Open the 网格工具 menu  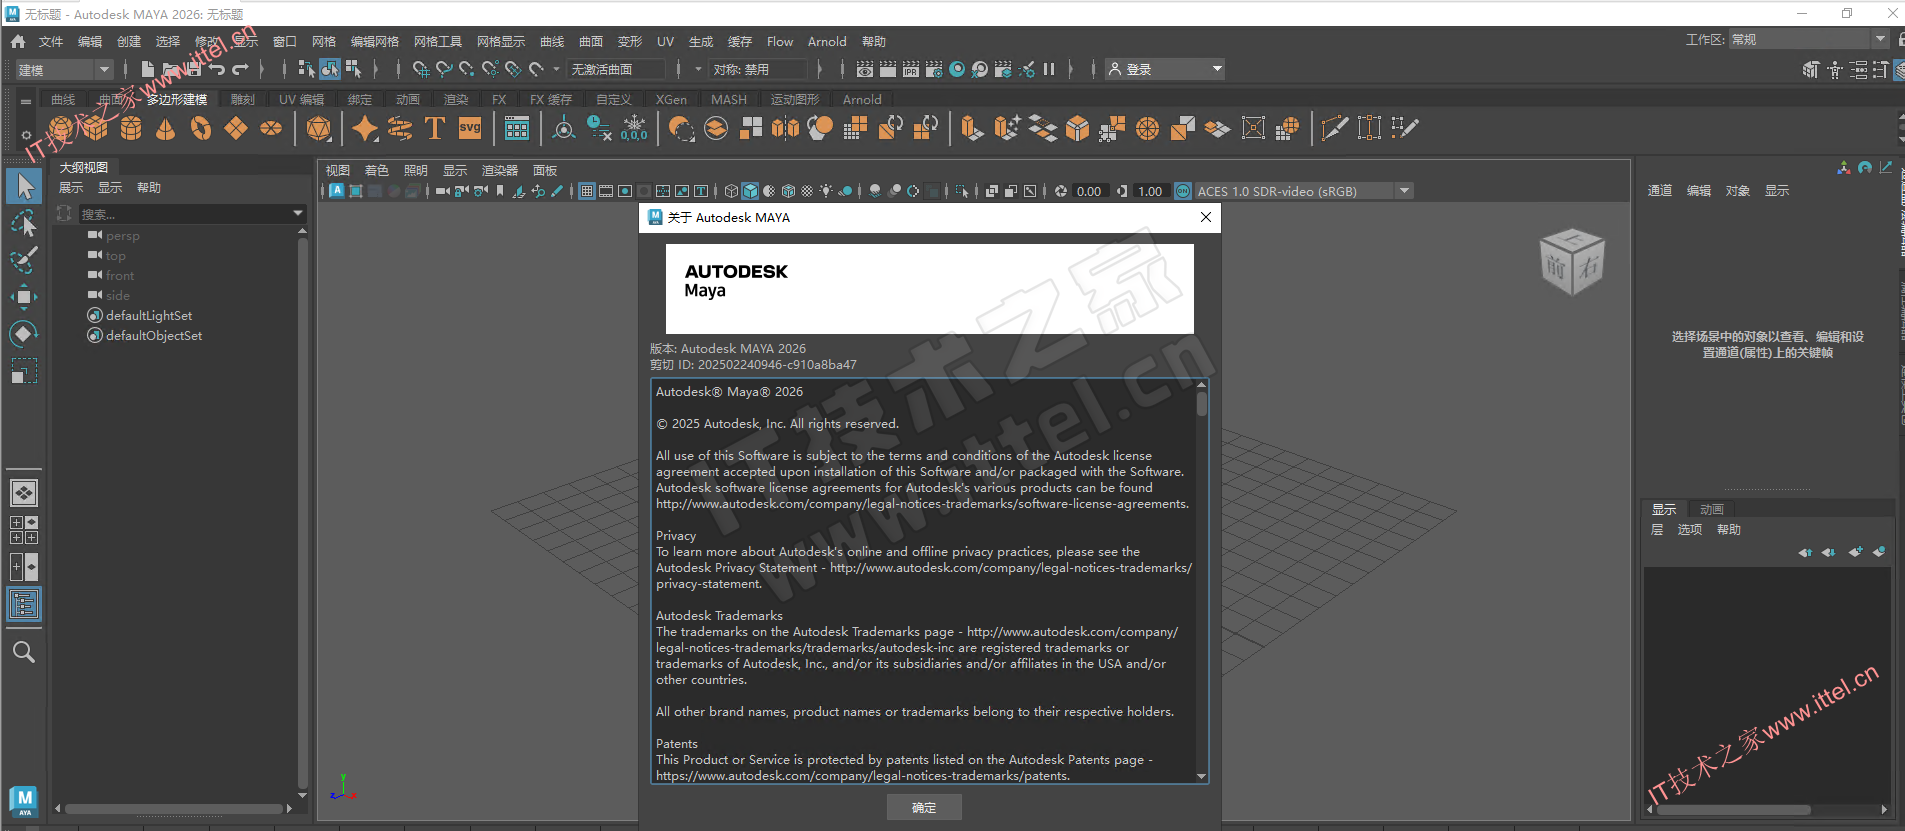click(x=438, y=41)
